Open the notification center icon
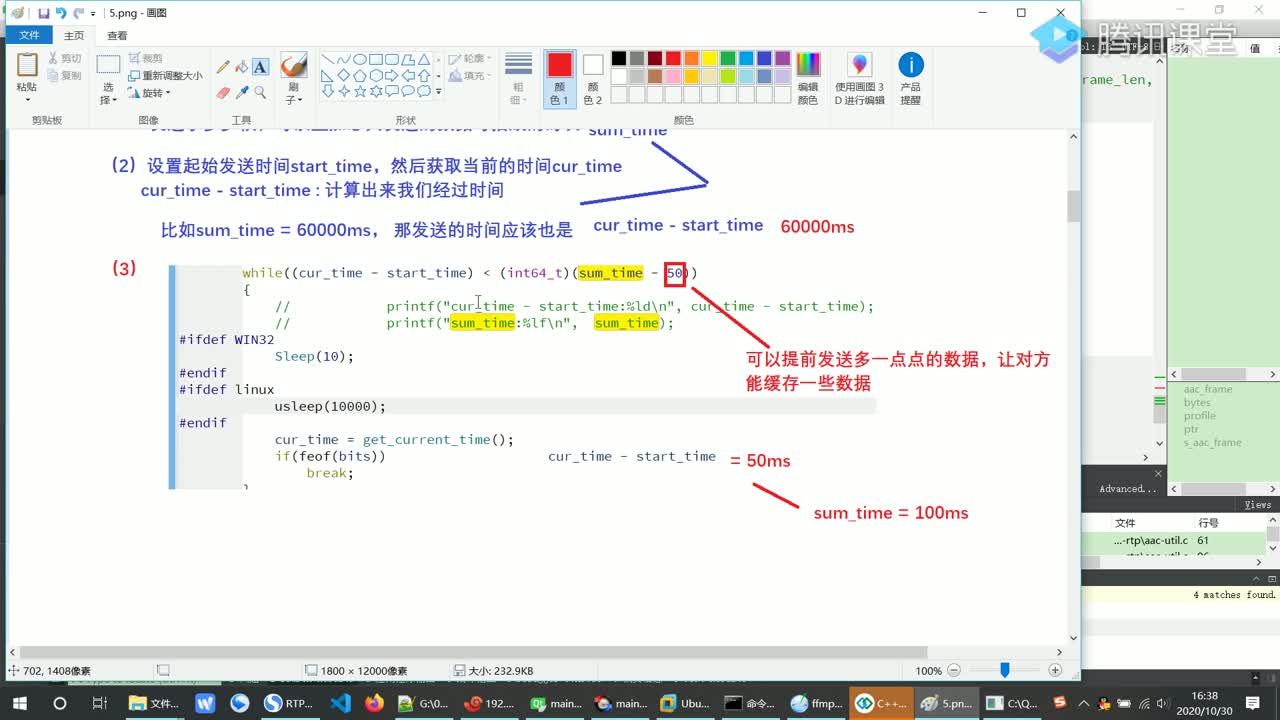The width and height of the screenshot is (1280, 720). (1253, 703)
